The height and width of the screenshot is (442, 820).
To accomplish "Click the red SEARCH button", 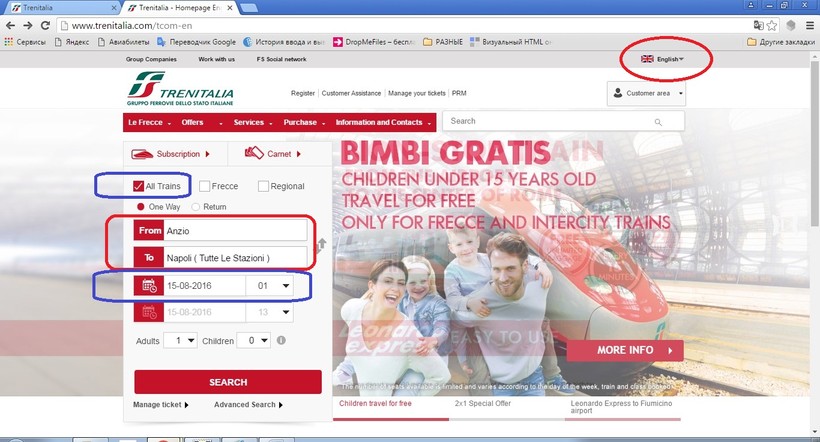I will click(x=228, y=382).
